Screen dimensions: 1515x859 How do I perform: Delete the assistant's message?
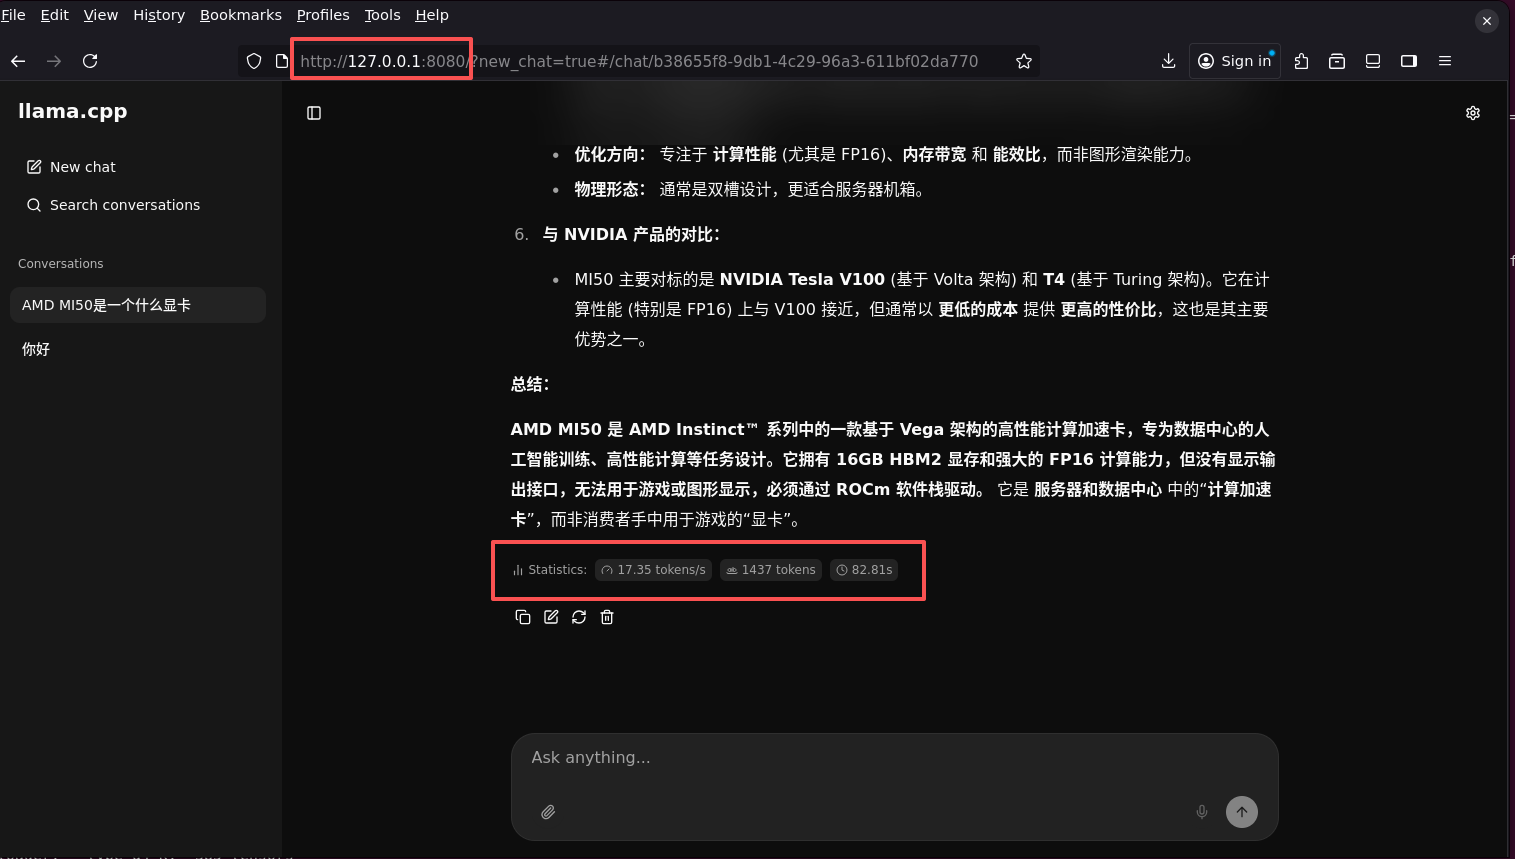coord(607,617)
